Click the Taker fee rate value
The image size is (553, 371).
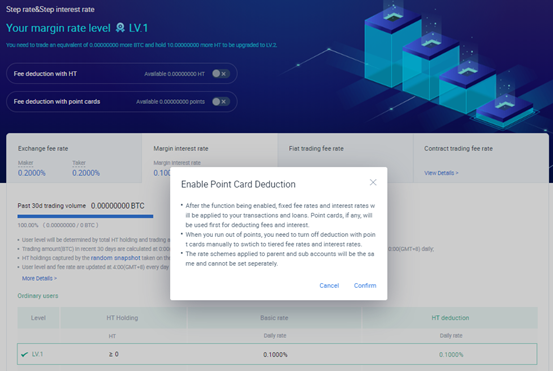[x=86, y=173]
